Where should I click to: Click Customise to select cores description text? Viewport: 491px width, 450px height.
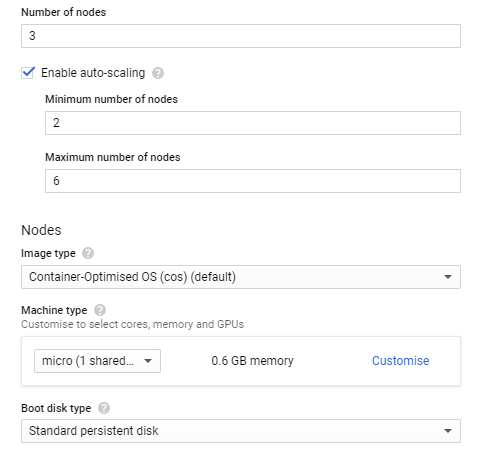pos(133,324)
